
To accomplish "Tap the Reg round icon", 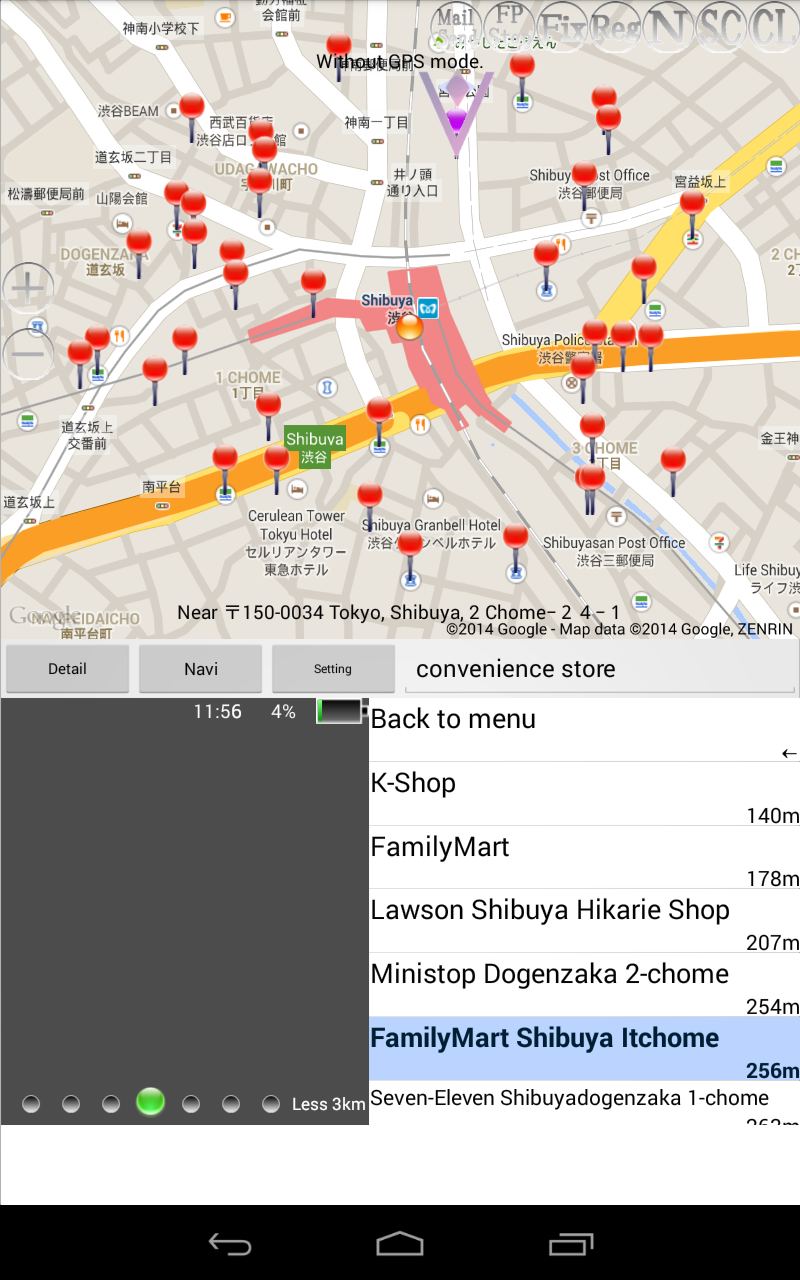I will 616,27.
